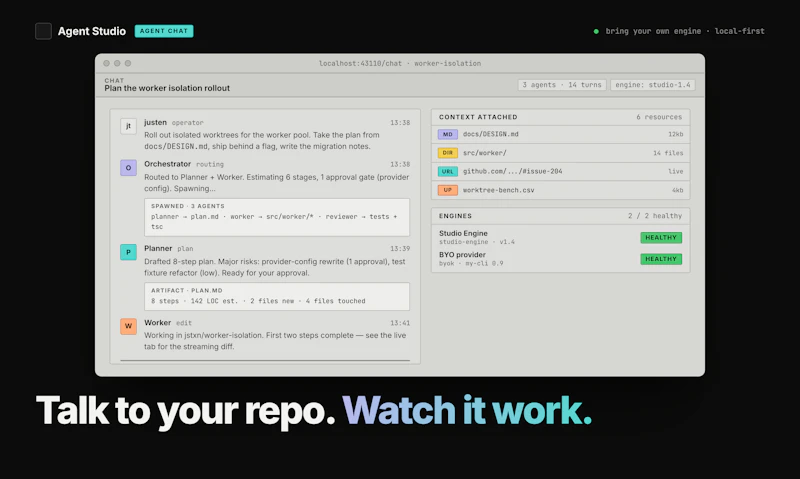Click the '6 resources' count label
The image size is (800, 479).
tap(659, 117)
